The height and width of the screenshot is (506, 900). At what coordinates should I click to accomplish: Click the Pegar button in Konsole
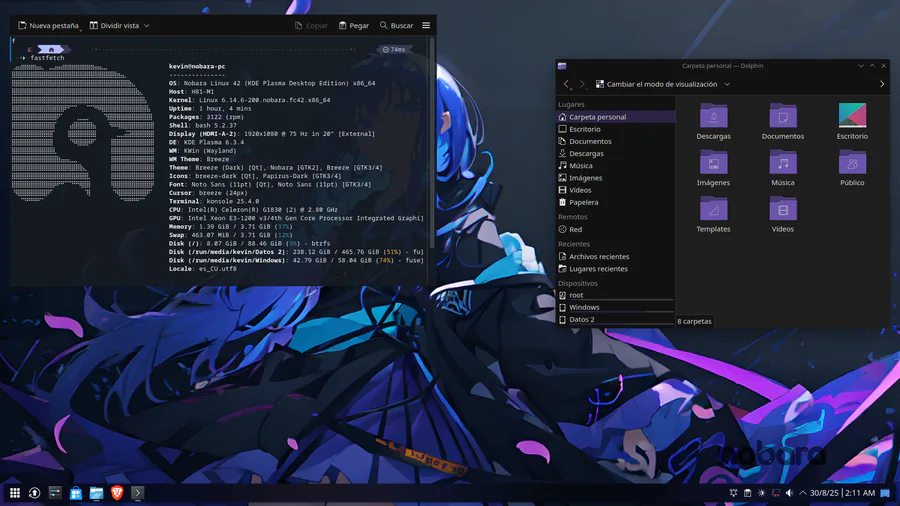(354, 25)
